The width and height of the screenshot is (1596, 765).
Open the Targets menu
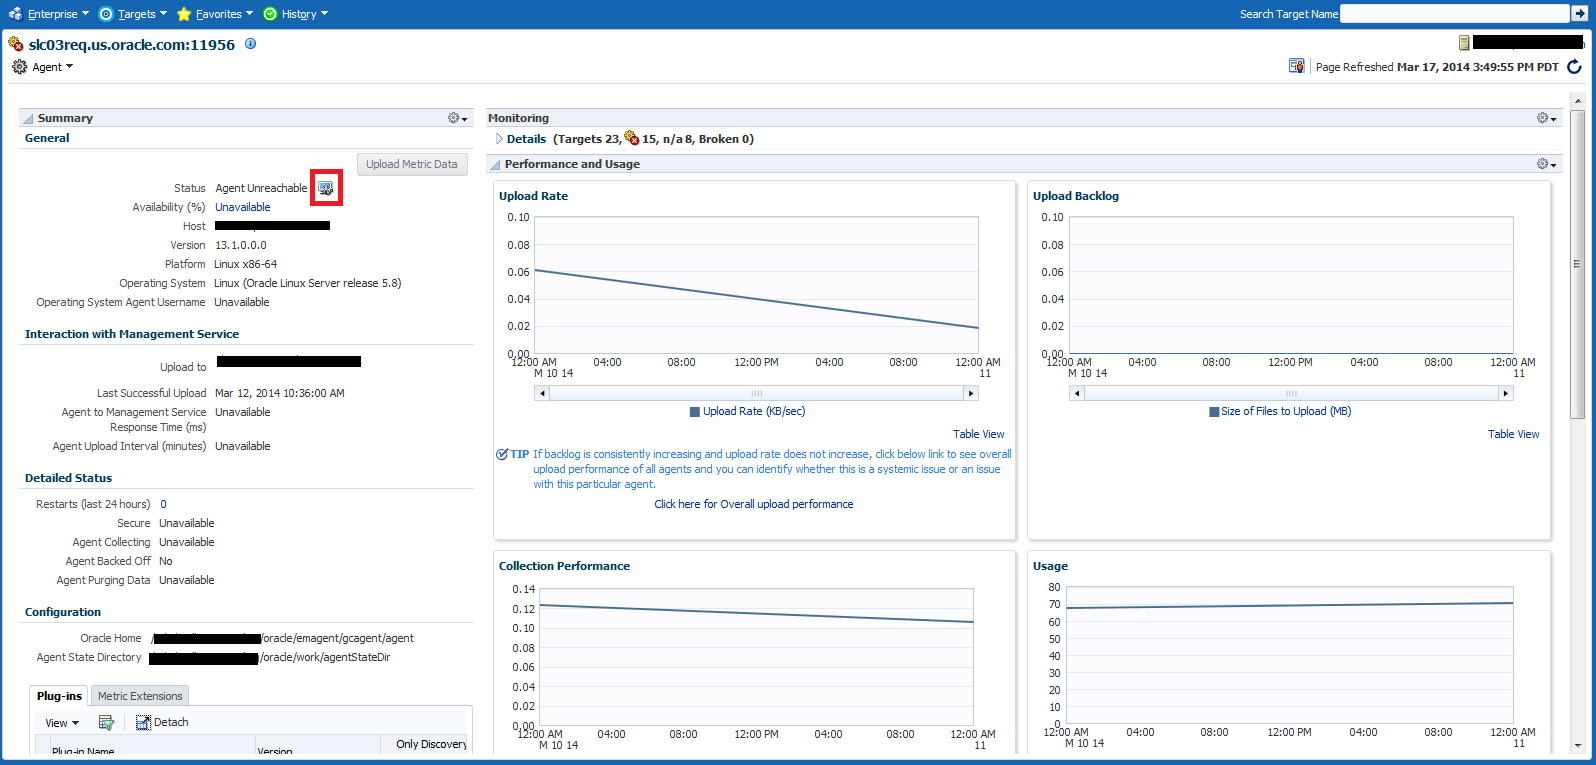[x=133, y=14]
